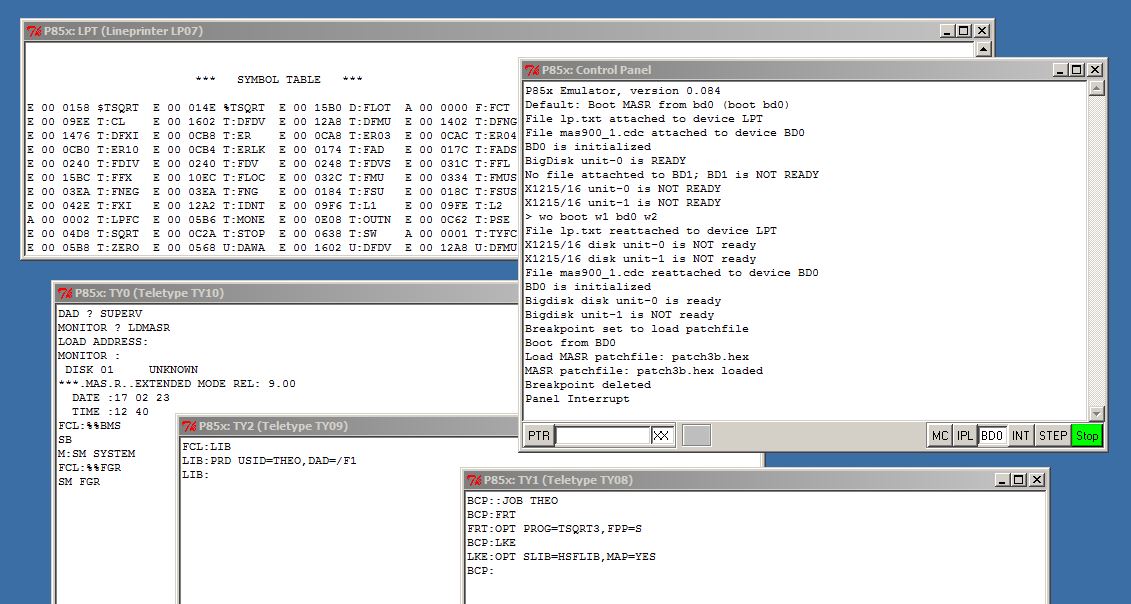
Task: Click 'BCP:FRT' line in TY1
Action: [x=491, y=515]
